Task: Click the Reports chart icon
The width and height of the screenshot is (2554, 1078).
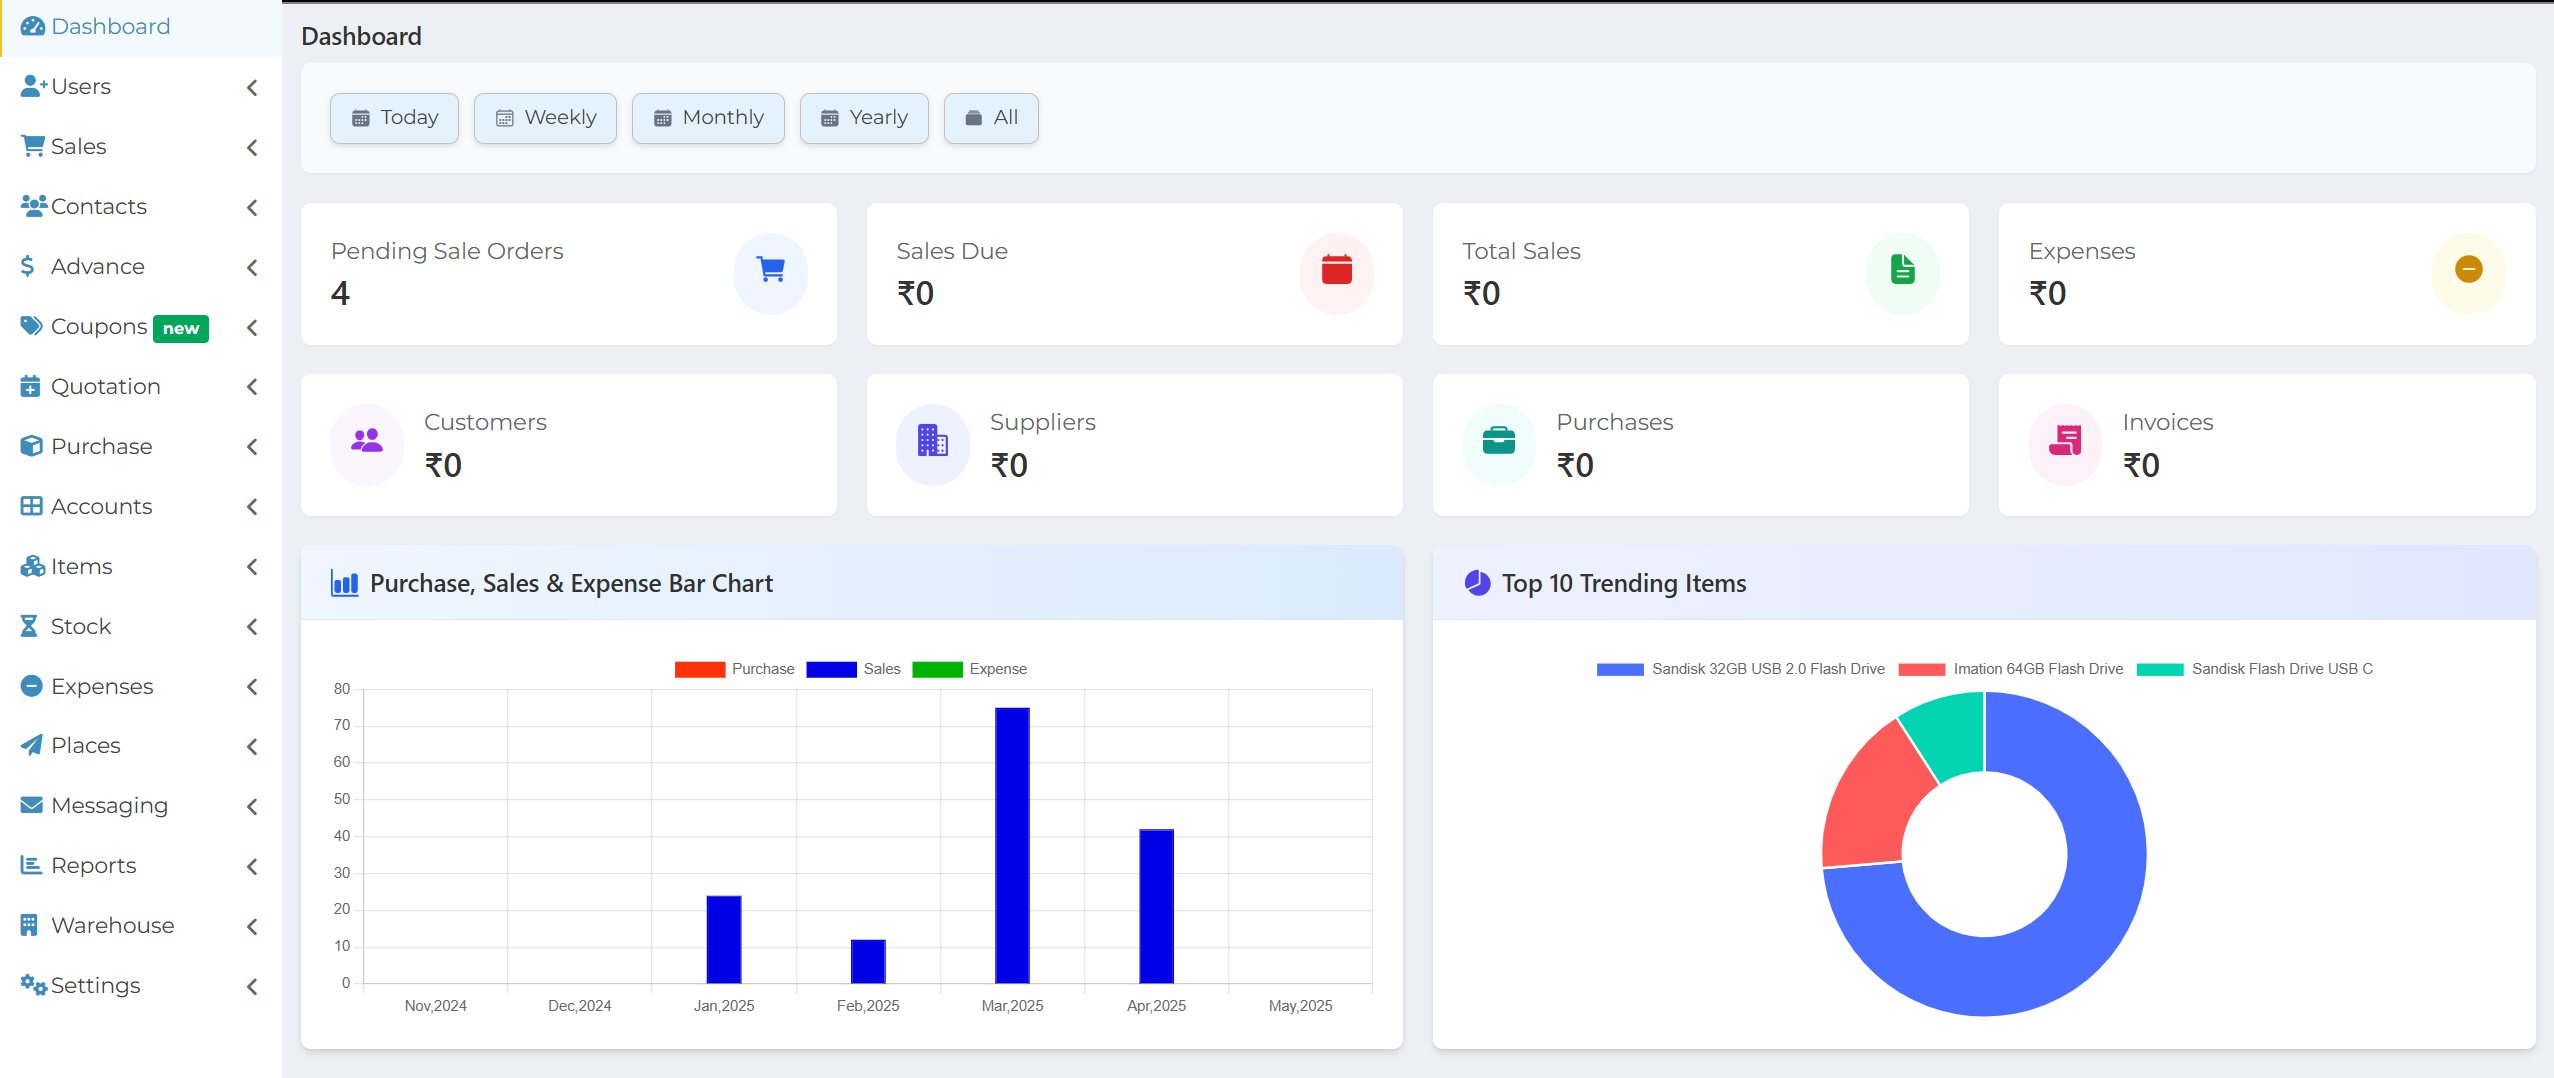Action: [31, 865]
